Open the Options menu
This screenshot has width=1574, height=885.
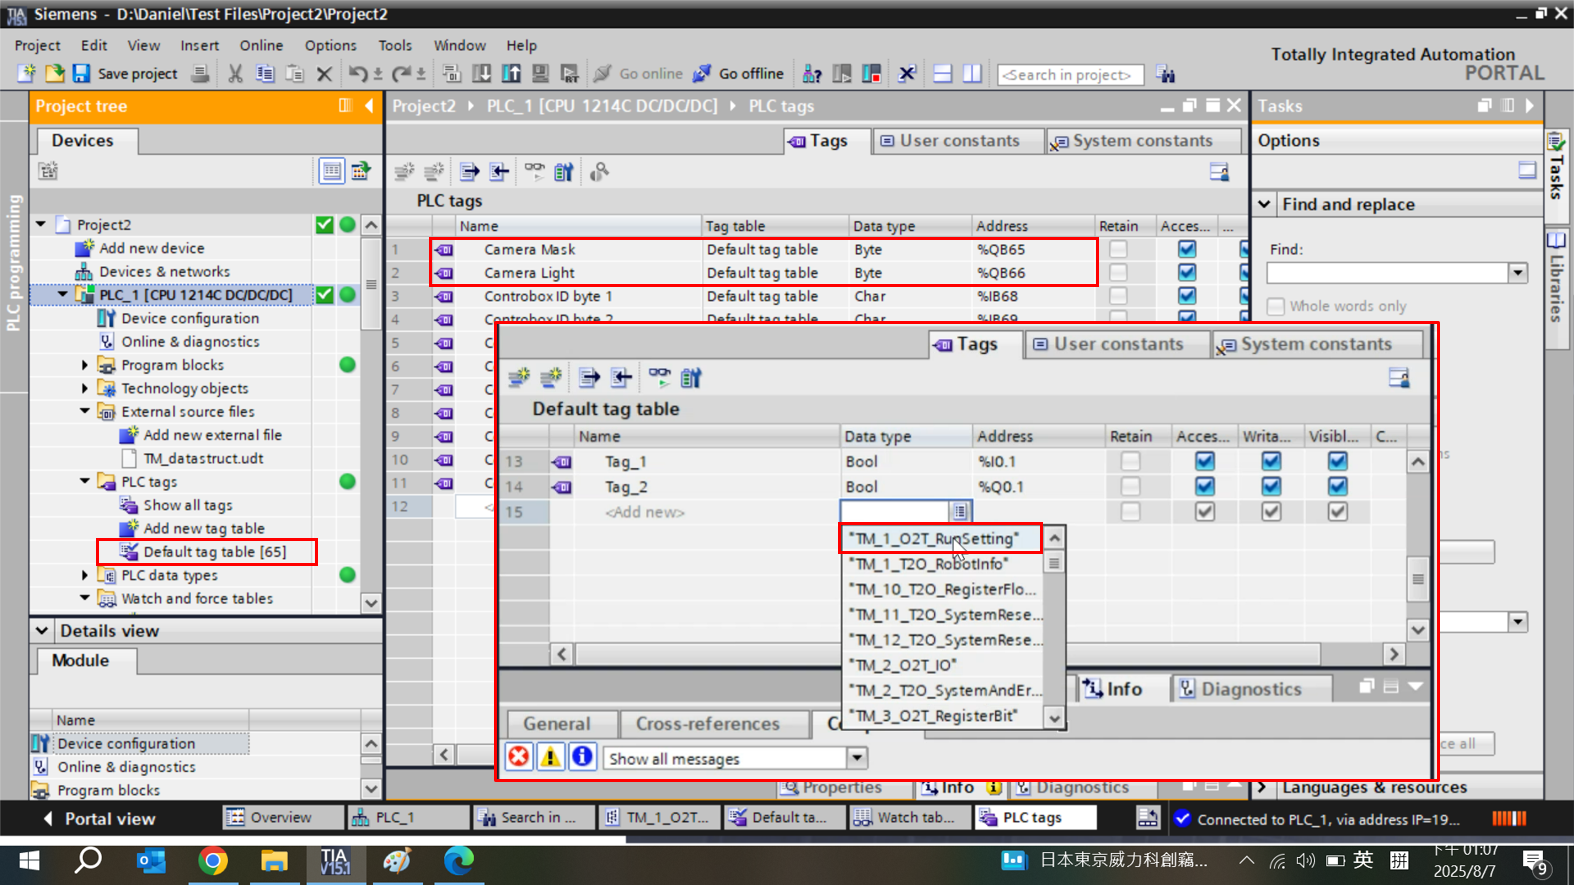tap(330, 45)
